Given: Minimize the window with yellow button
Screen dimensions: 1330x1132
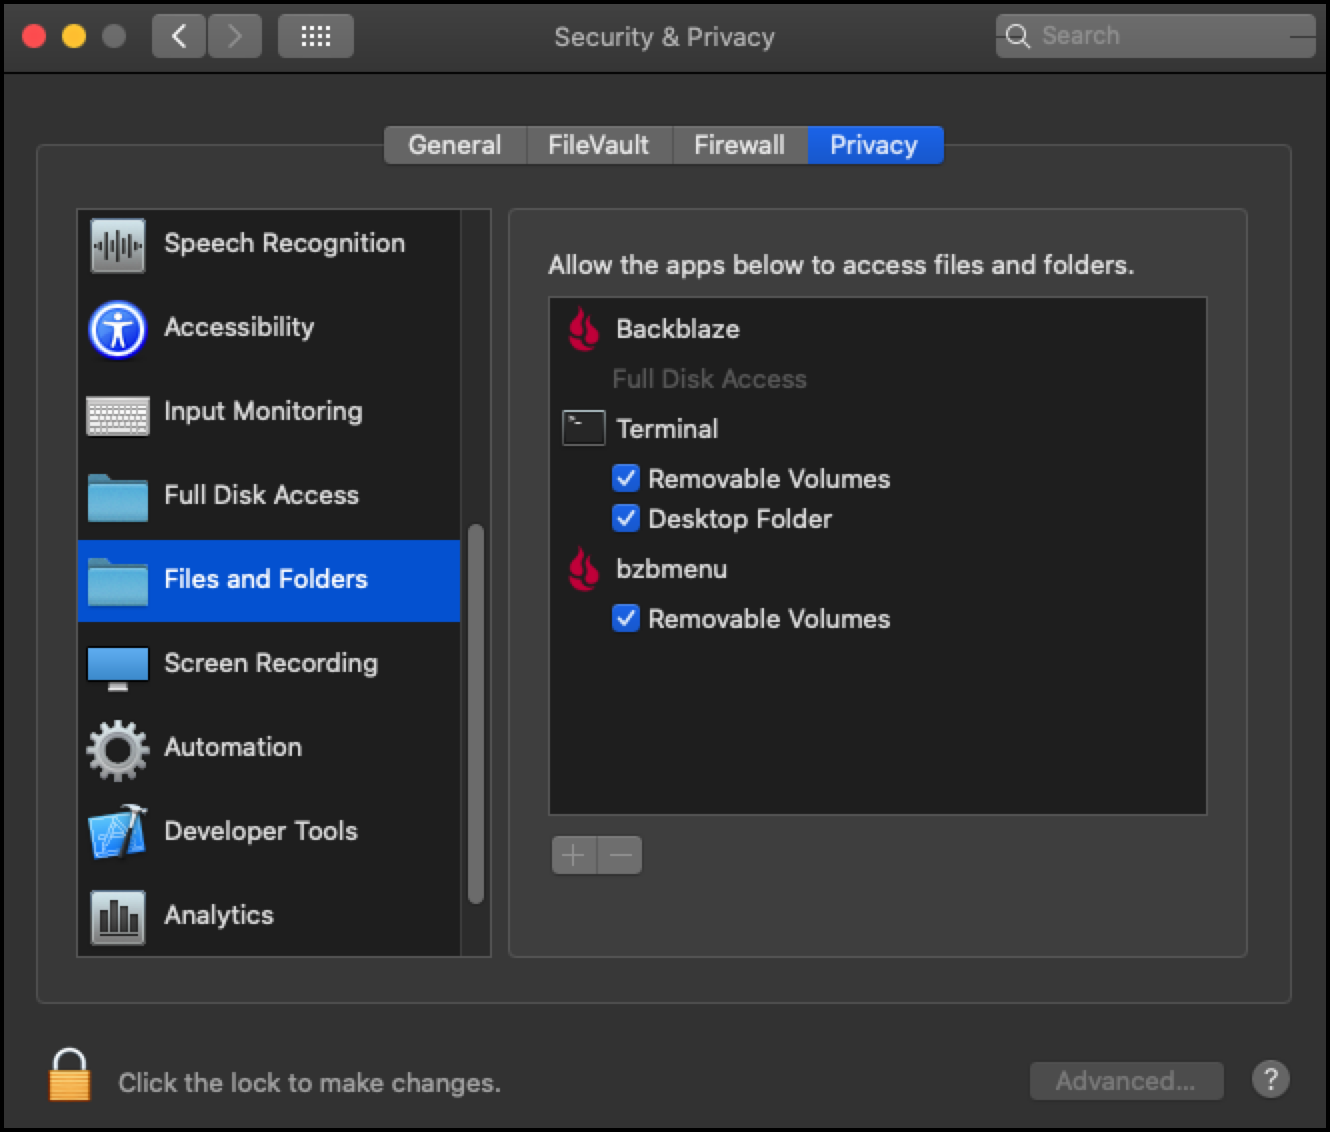Looking at the screenshot, I should point(74,37).
